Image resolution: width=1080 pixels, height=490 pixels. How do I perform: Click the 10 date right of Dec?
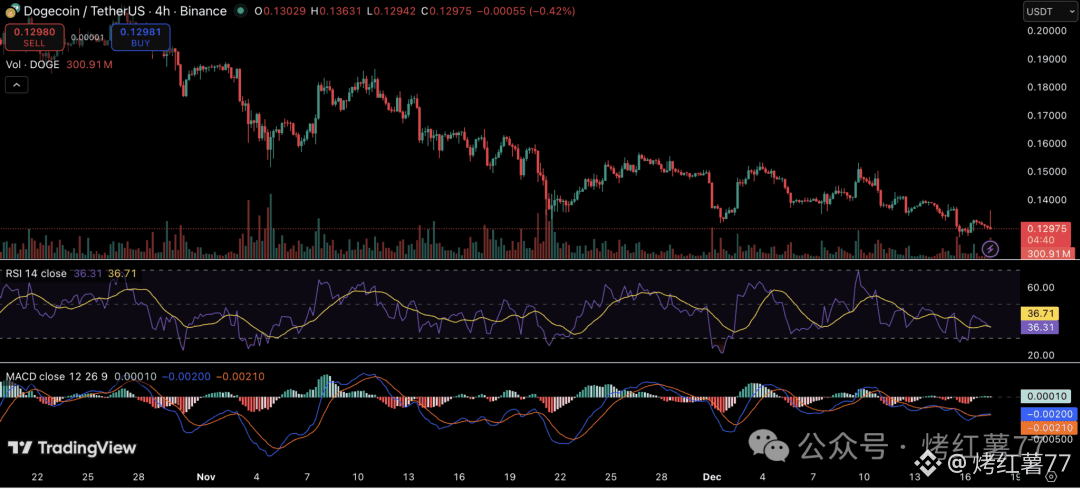tap(864, 476)
